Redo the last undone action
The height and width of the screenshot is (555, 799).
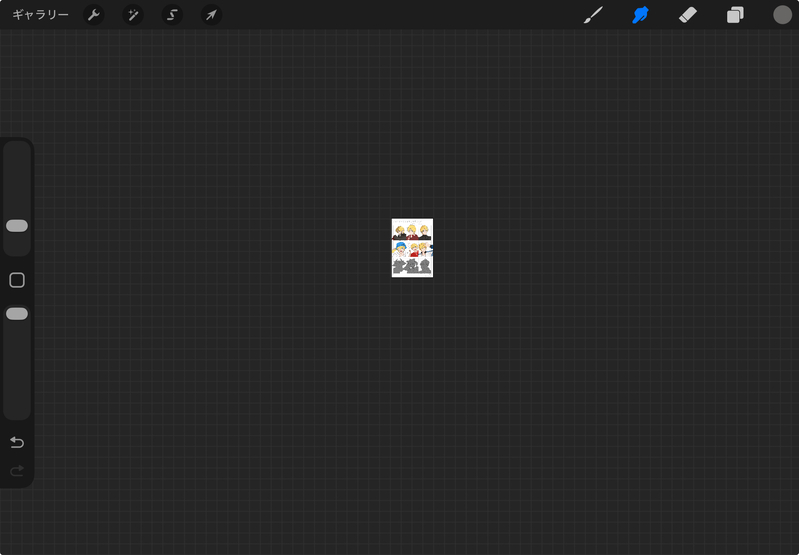coord(17,470)
